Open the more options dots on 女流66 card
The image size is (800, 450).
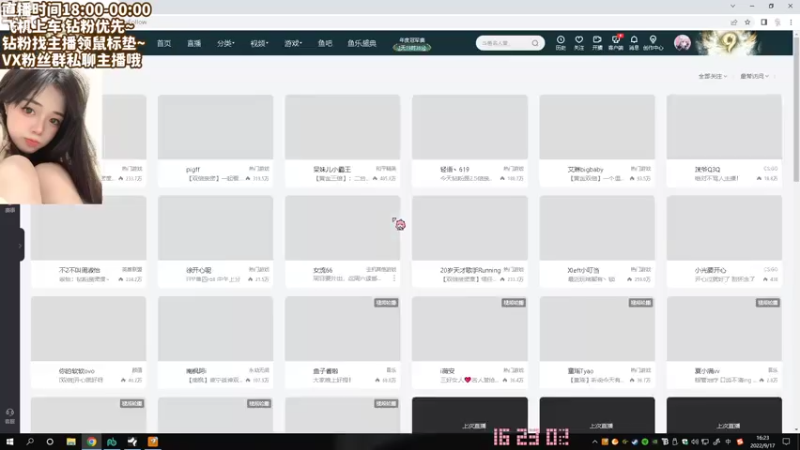[x=394, y=279]
